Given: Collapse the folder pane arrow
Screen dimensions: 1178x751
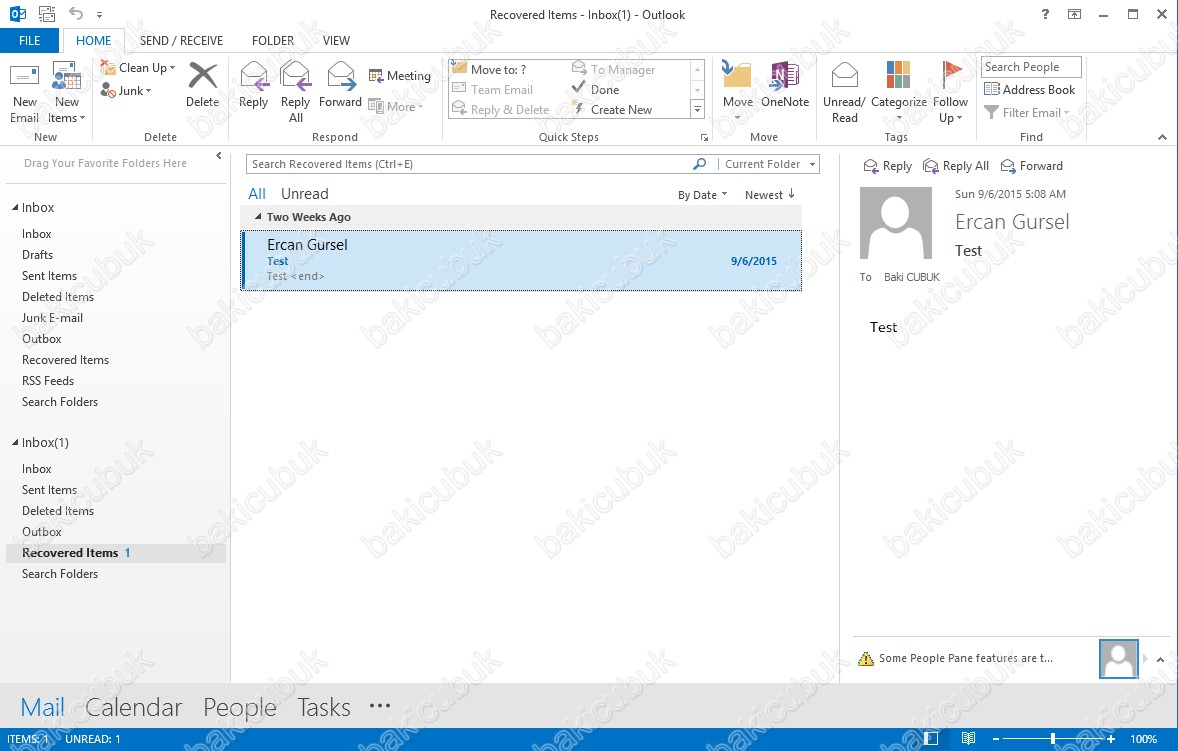Looking at the screenshot, I should coord(219,156).
